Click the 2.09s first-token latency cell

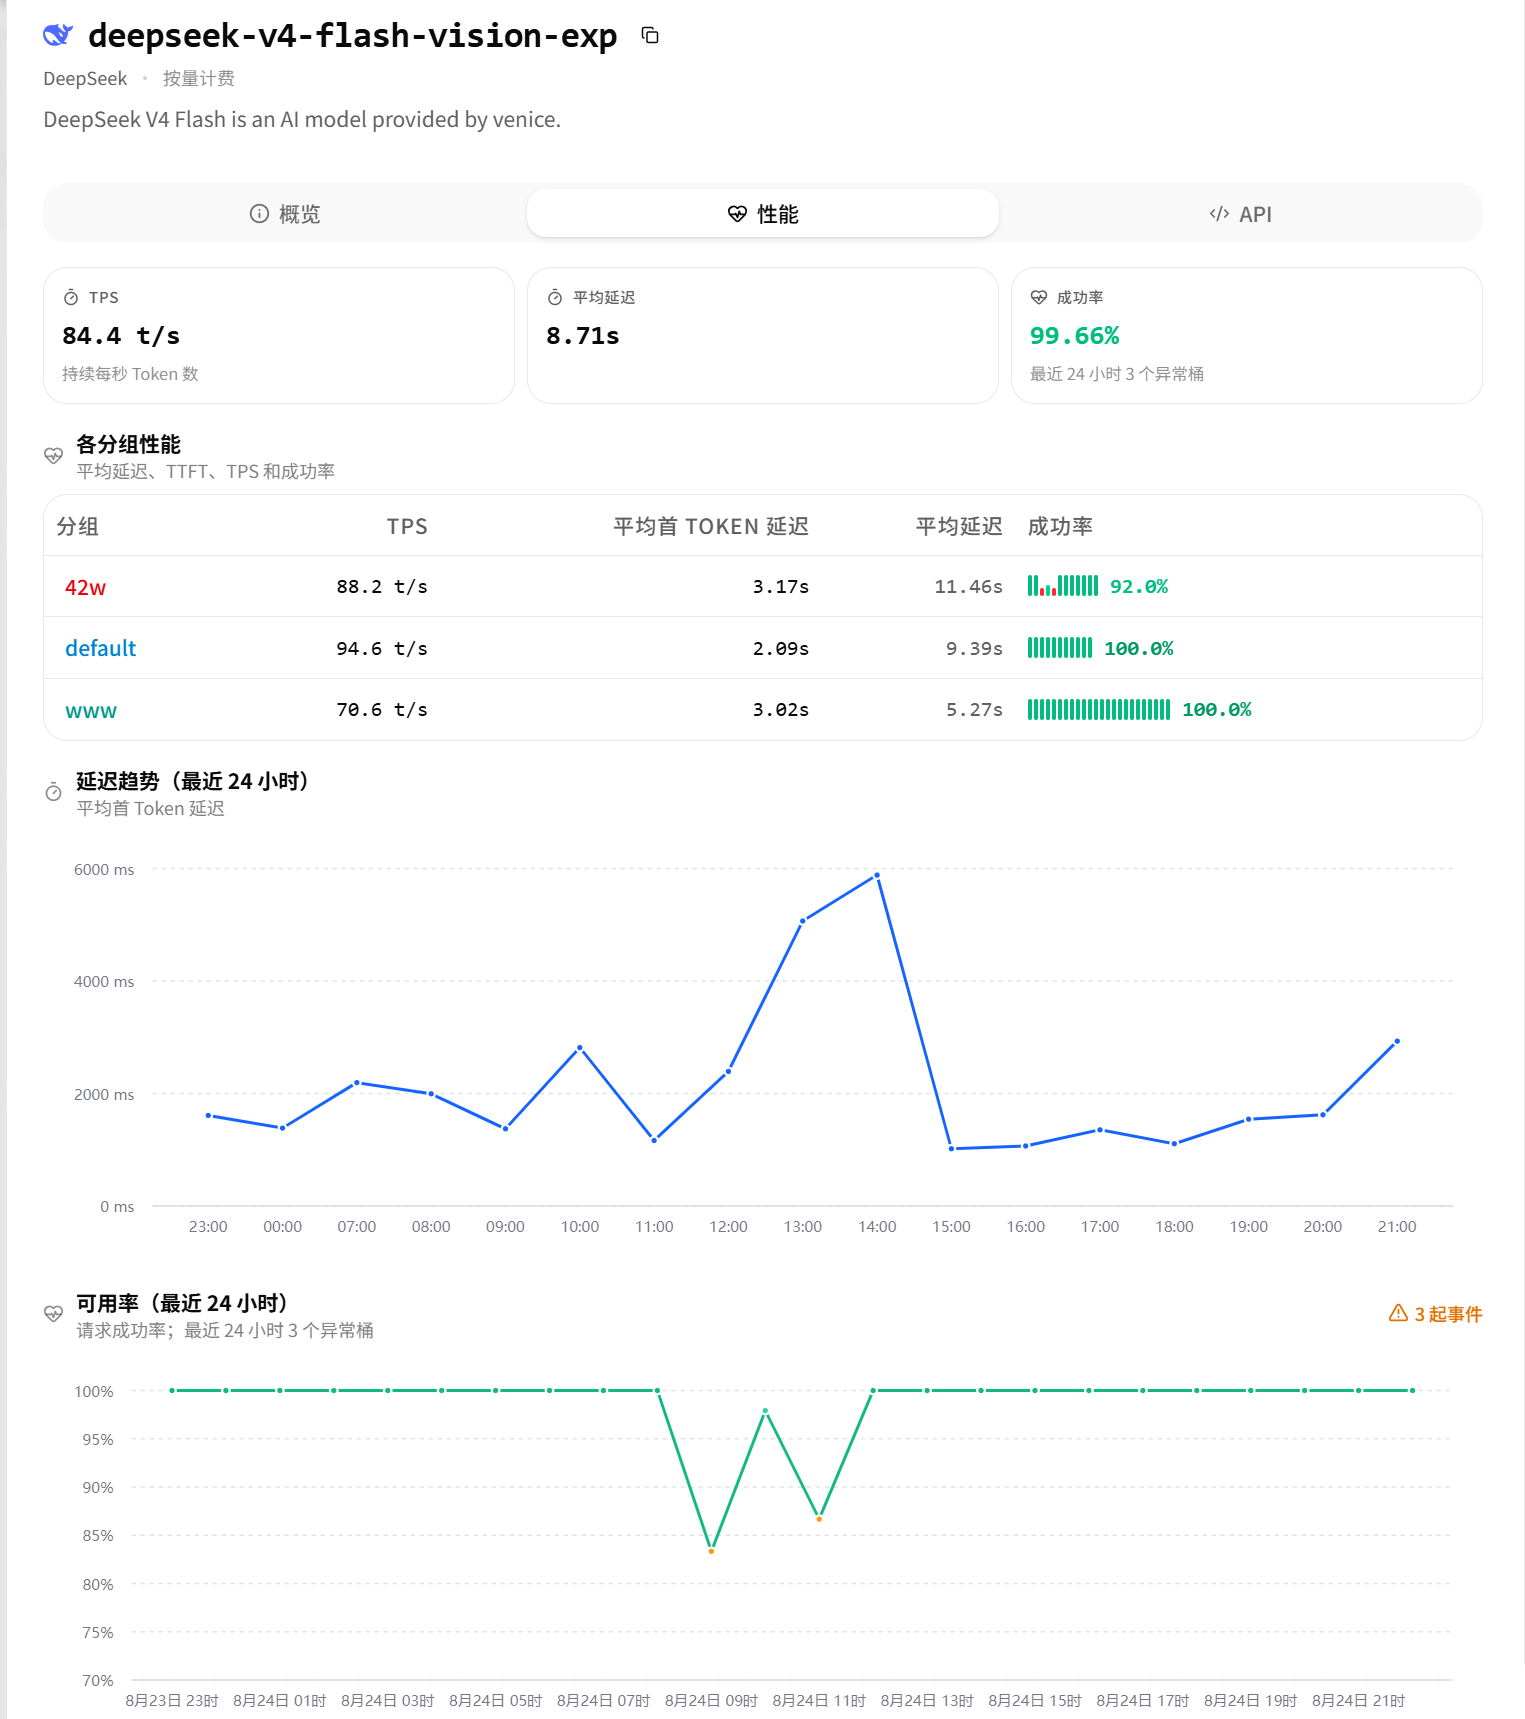point(781,649)
